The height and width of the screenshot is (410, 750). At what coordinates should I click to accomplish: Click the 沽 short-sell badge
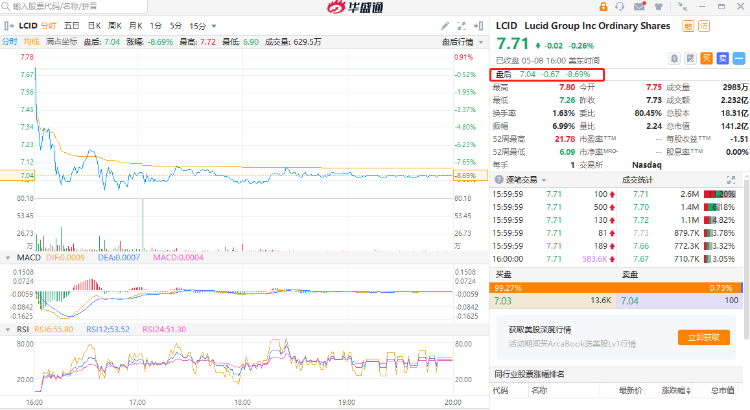pos(704,26)
